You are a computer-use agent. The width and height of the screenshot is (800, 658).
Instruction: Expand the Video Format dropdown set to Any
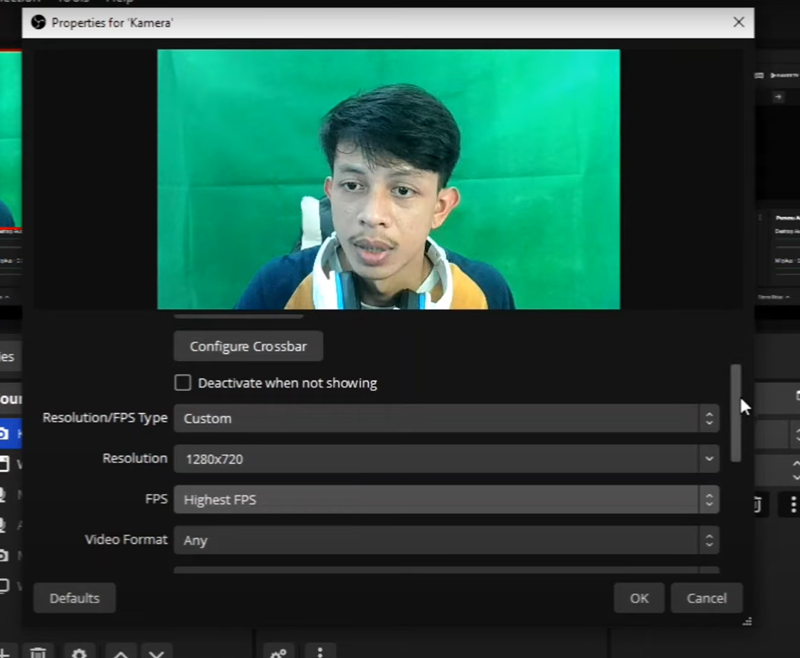[446, 540]
